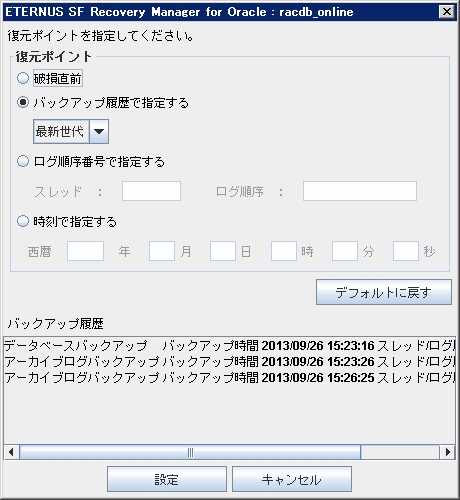Screen dimensions: 460x500
Task: Choose ログ順序番号で指定する radio option
Action: 23,162
